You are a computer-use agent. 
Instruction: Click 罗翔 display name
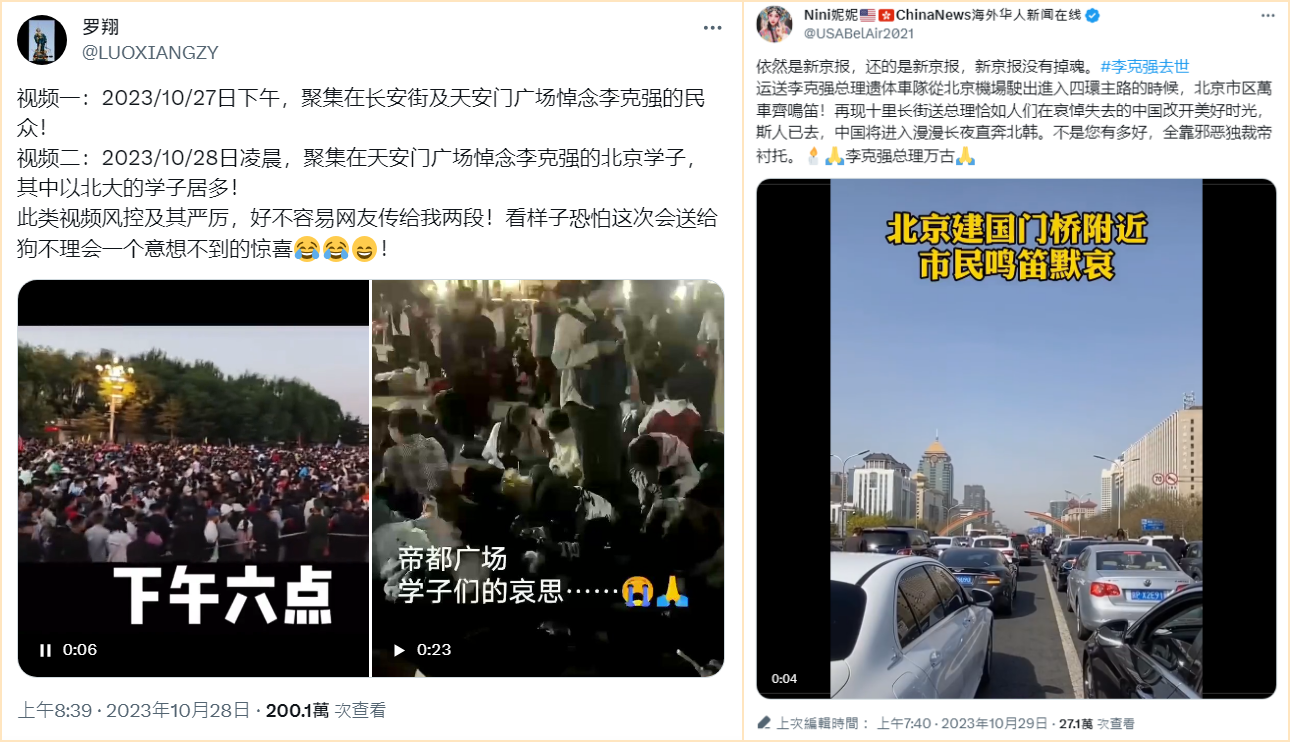pos(100,27)
